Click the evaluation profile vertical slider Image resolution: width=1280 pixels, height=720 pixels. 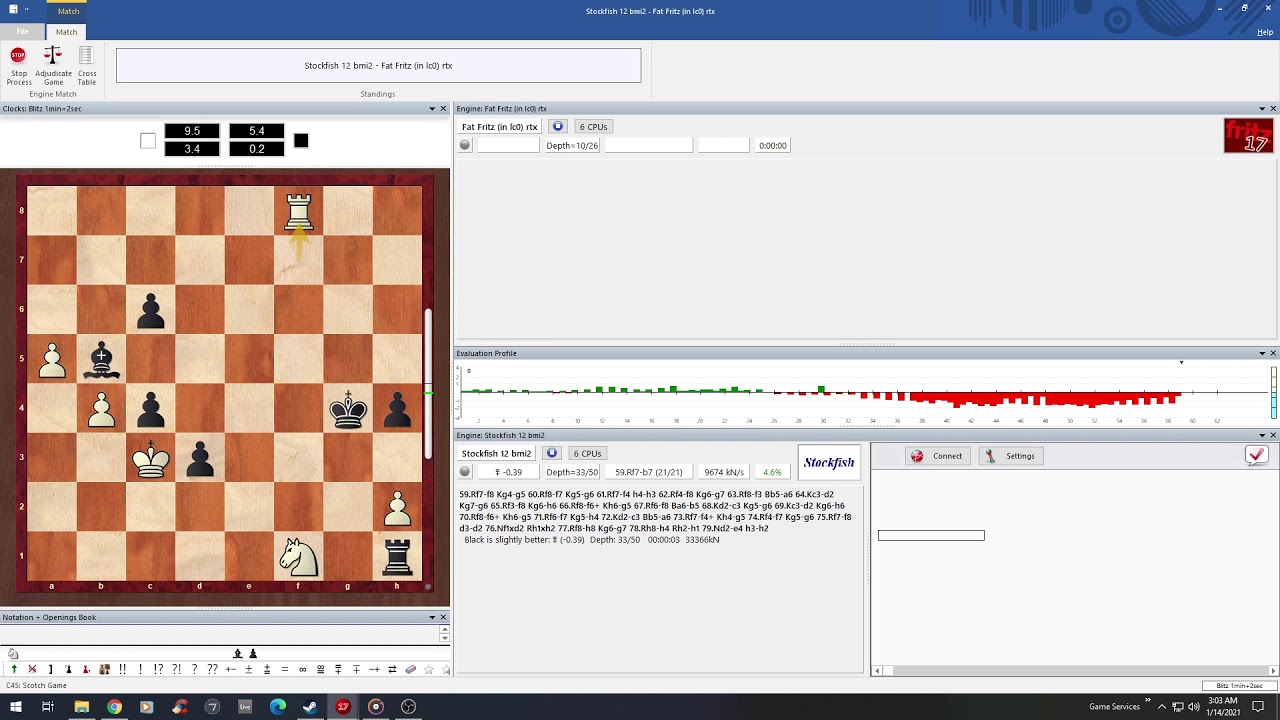coord(1274,393)
